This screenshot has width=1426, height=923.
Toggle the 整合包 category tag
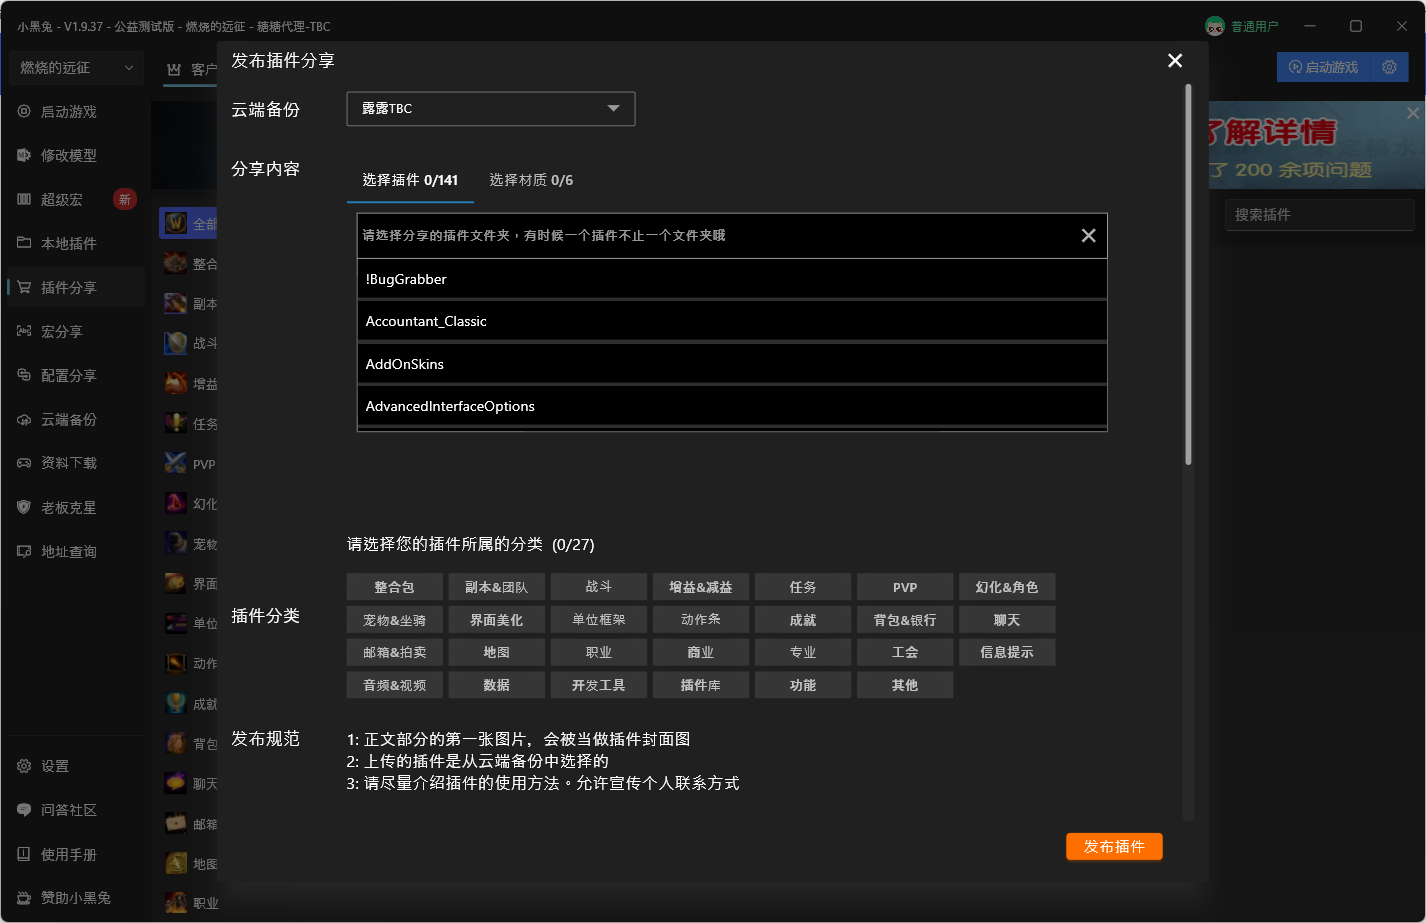point(395,587)
